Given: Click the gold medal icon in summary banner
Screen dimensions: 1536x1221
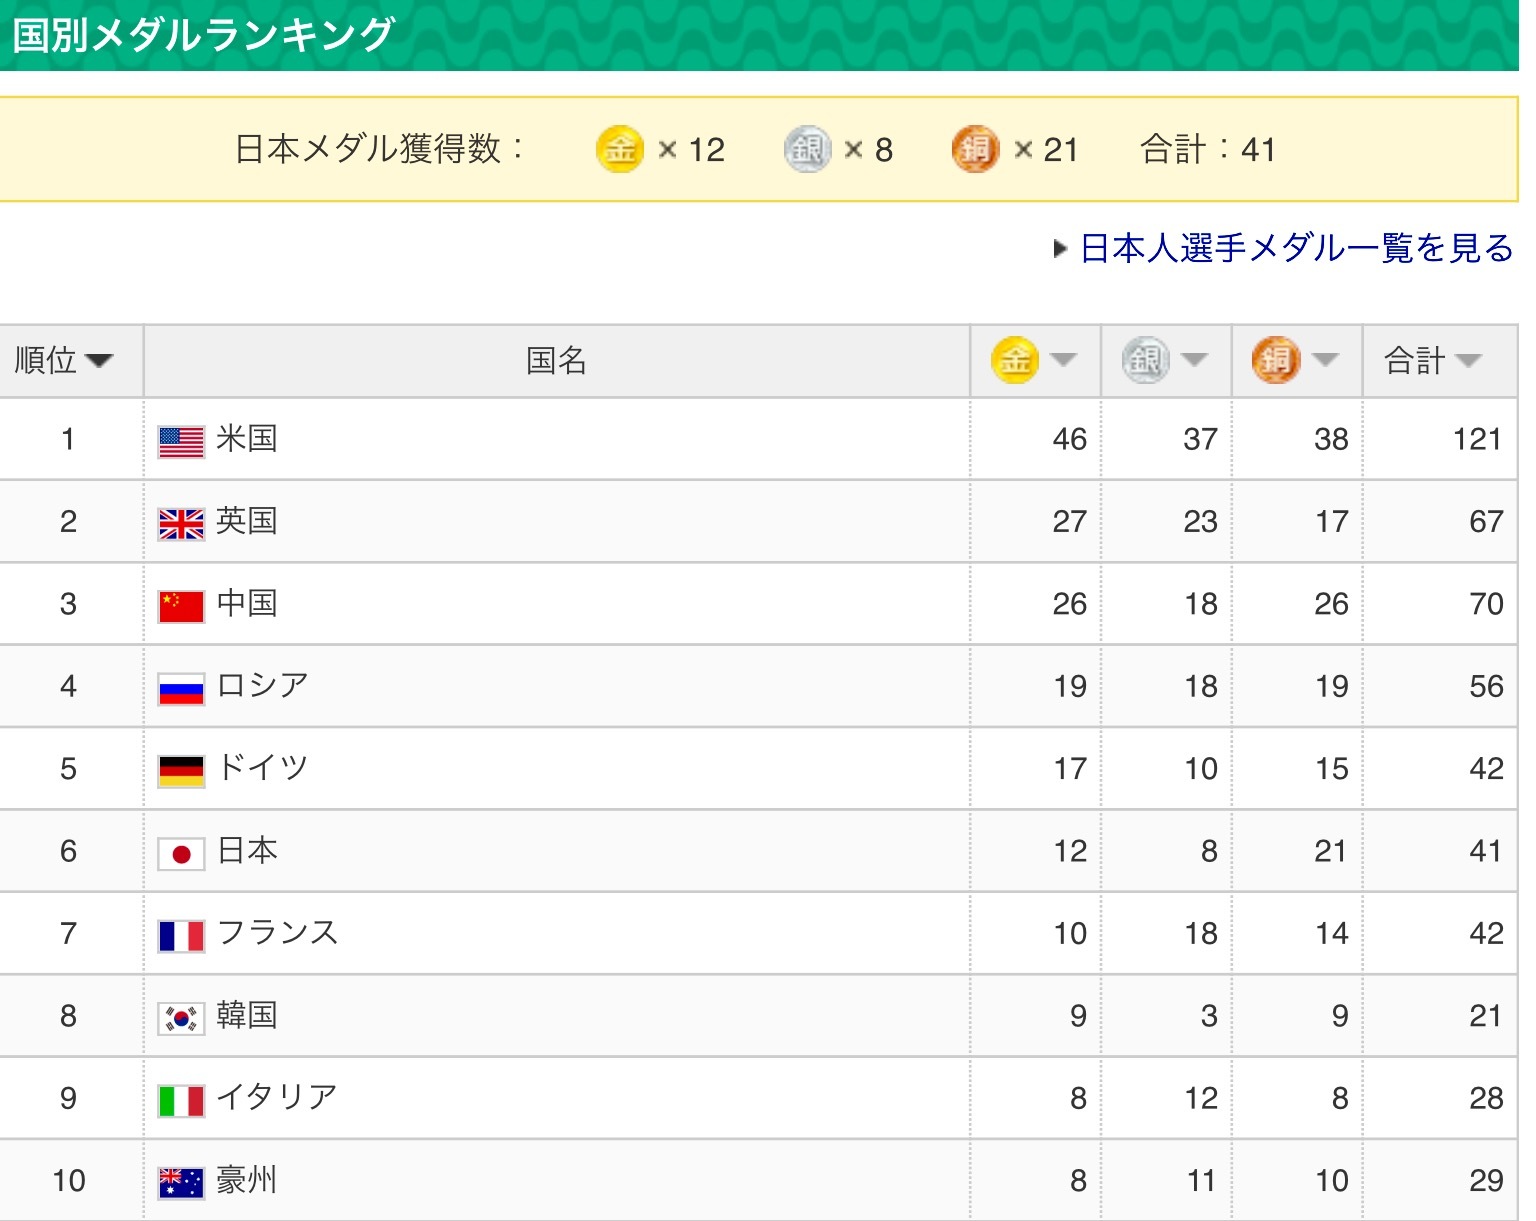Looking at the screenshot, I should click(x=619, y=150).
